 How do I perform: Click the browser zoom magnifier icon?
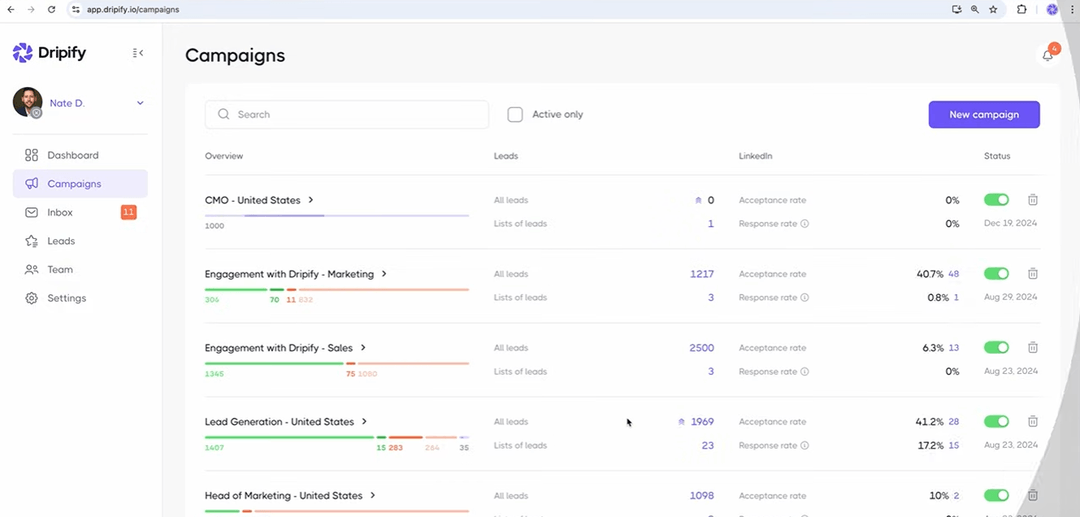[x=975, y=10]
